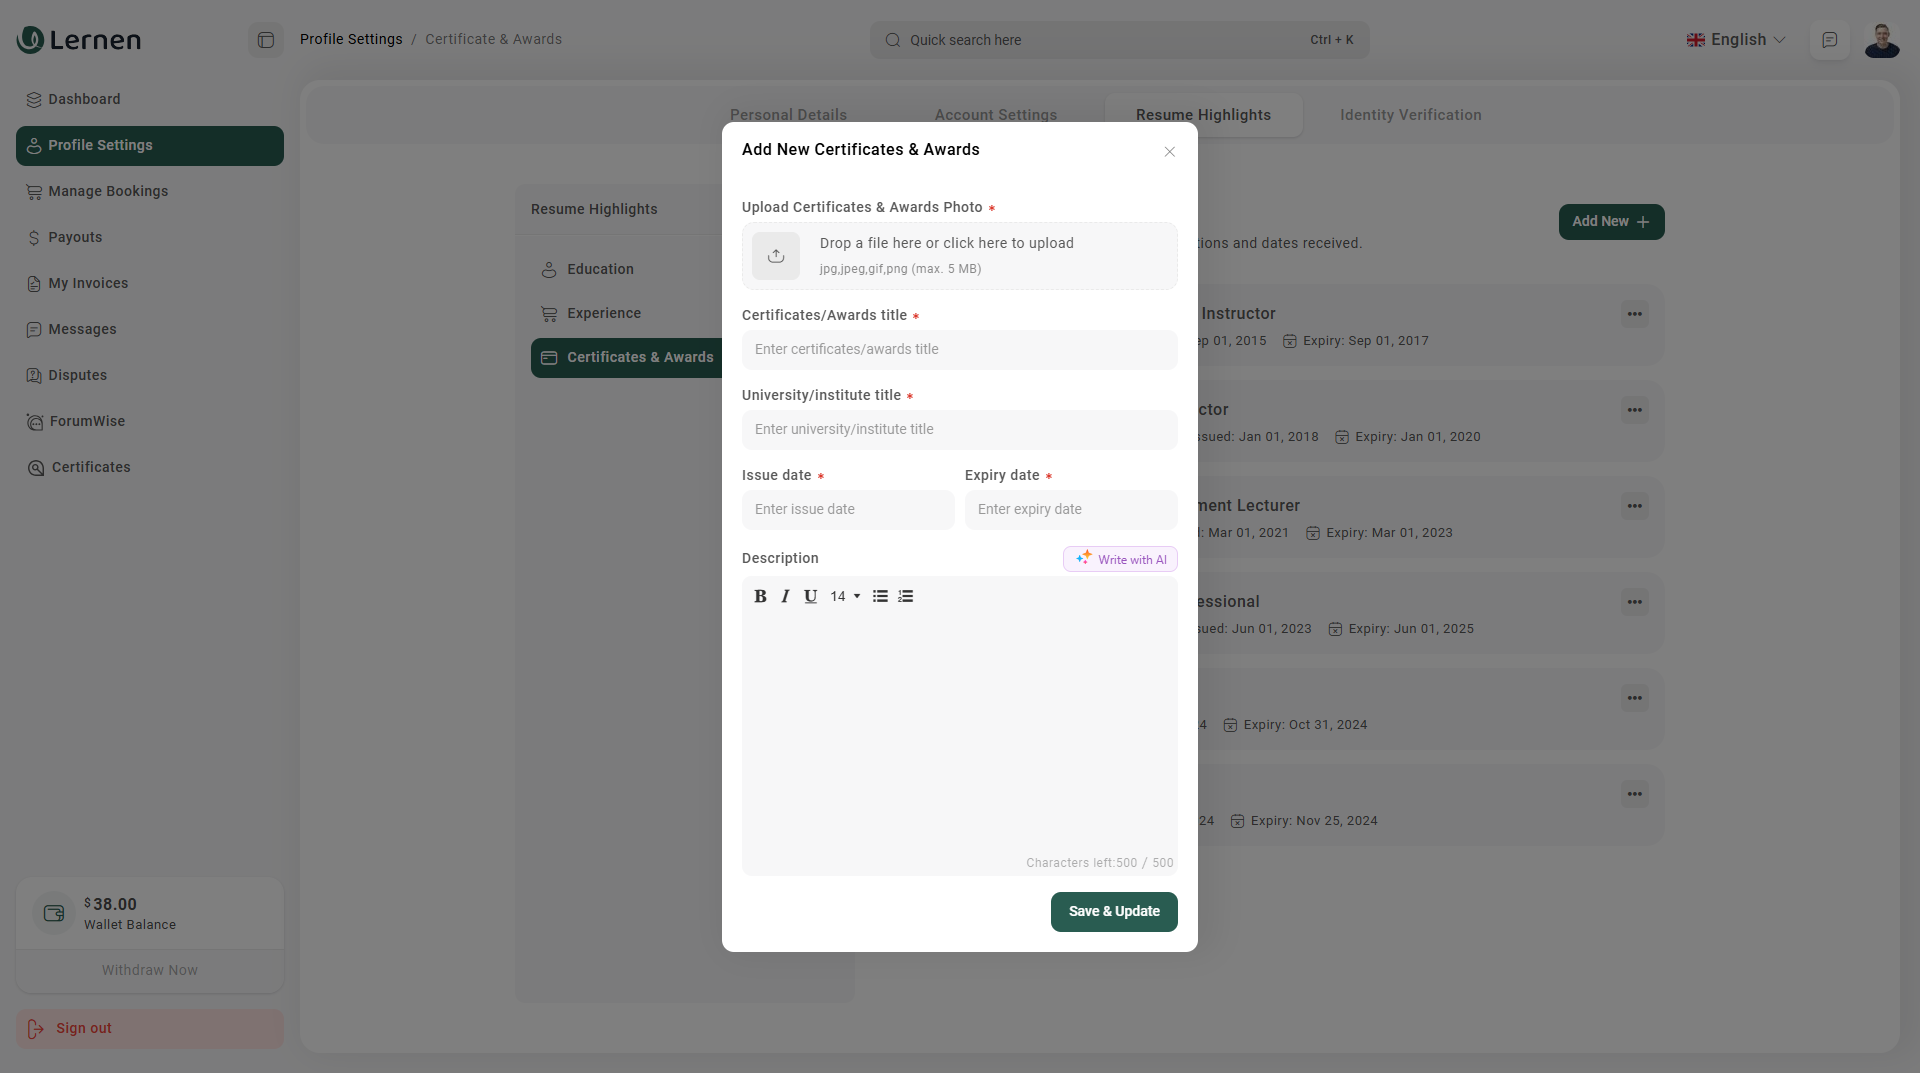Focus the Certificates/Awards title field
Screen dimensions: 1920x1073
click(959, 349)
